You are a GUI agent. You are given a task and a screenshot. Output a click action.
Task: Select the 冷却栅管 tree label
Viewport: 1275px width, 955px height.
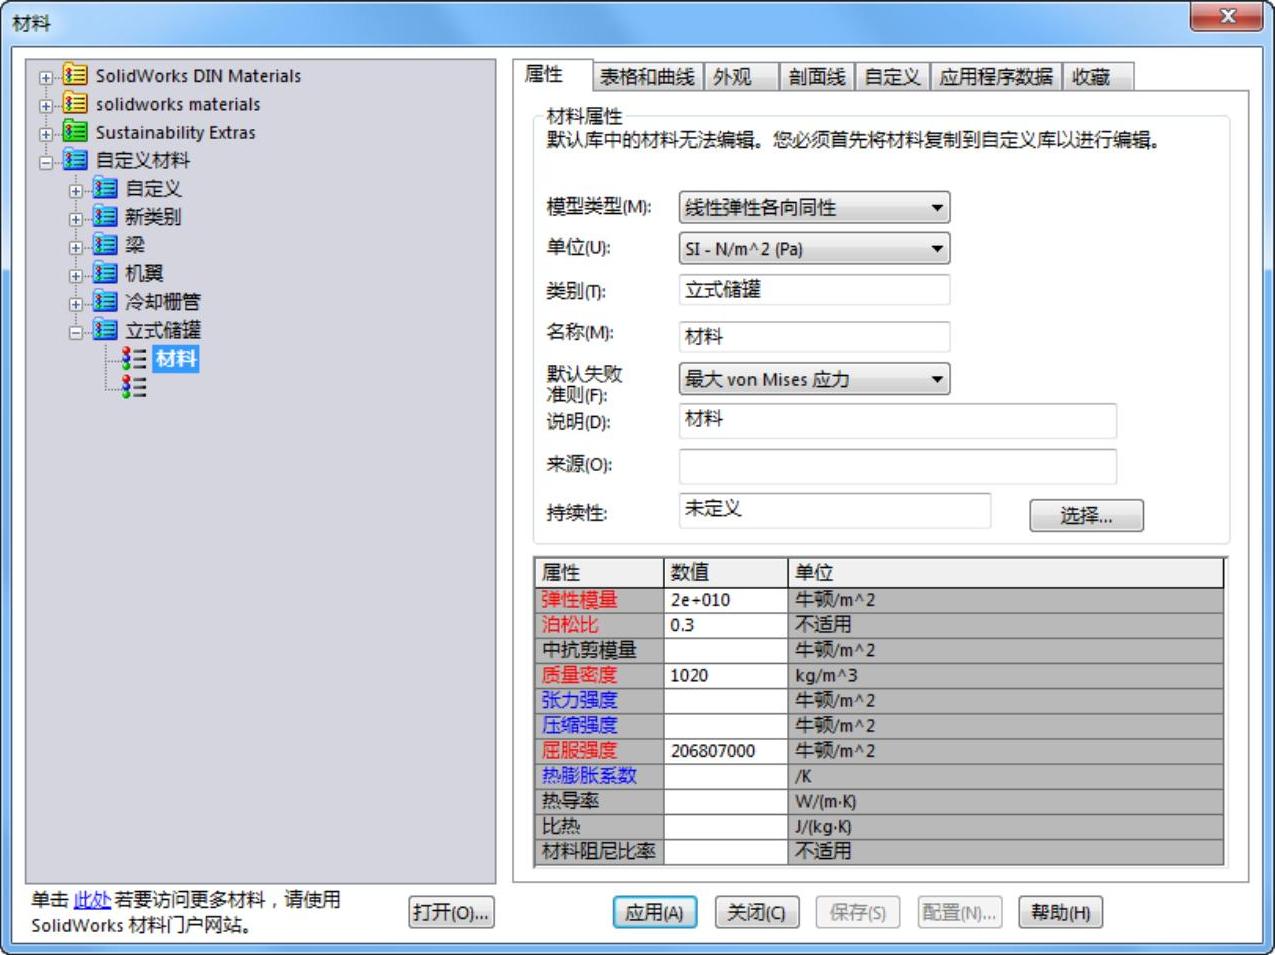(162, 301)
